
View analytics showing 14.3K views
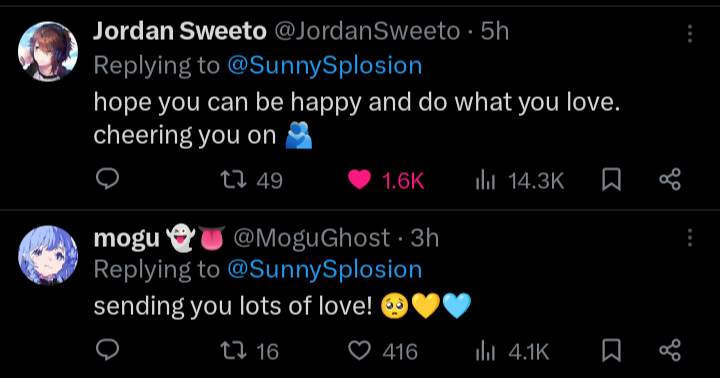[x=519, y=180]
